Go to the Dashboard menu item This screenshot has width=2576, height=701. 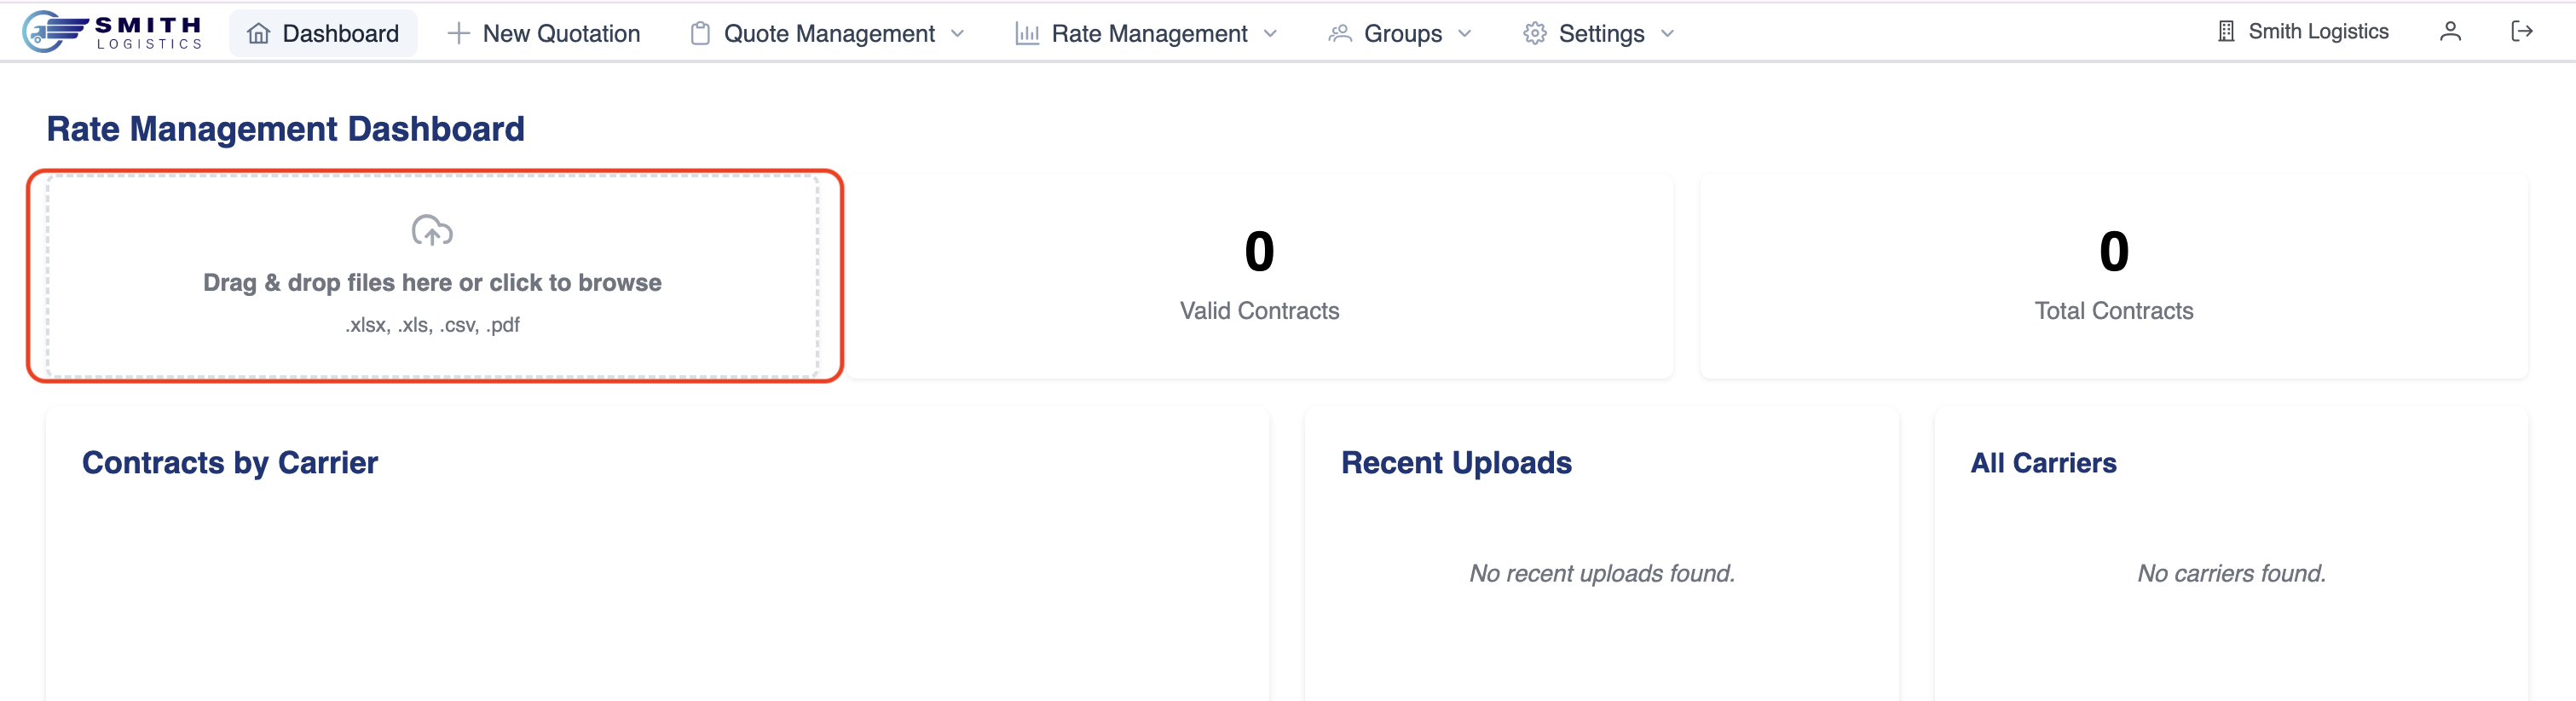tap(340, 34)
